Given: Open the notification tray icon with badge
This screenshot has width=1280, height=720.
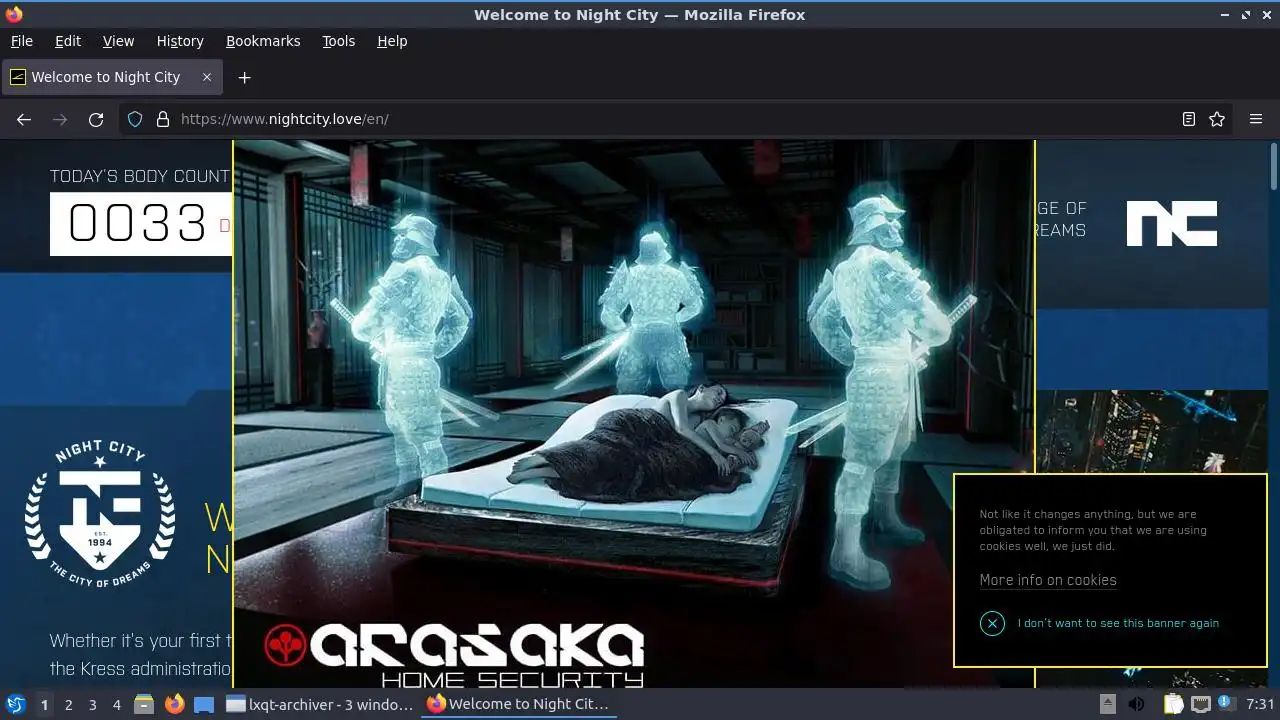Looking at the screenshot, I should pyautogui.click(x=1226, y=704).
